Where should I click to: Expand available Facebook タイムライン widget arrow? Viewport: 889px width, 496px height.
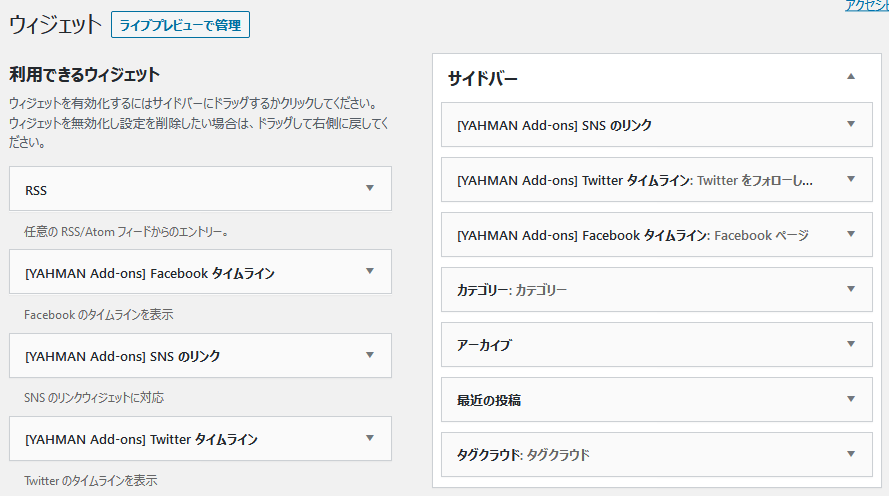click(x=370, y=272)
